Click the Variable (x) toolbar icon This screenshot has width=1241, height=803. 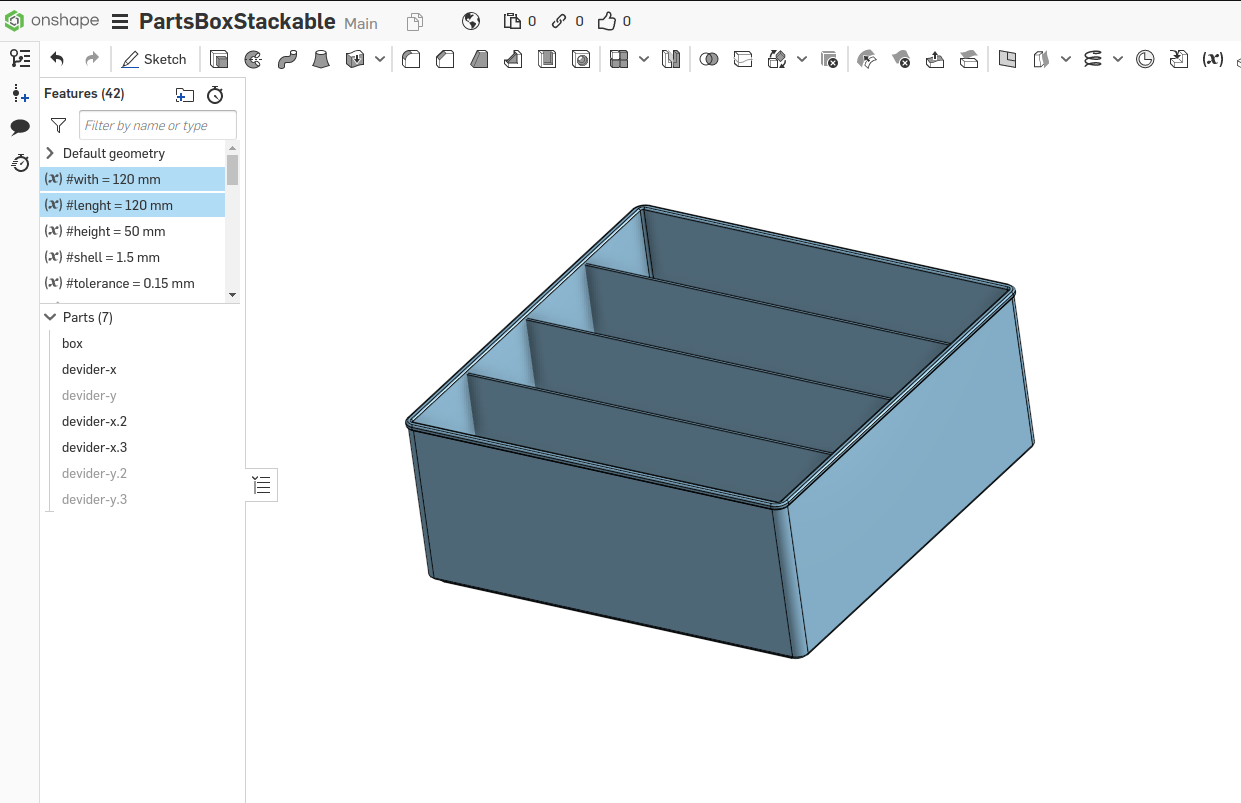pyautogui.click(x=1212, y=59)
